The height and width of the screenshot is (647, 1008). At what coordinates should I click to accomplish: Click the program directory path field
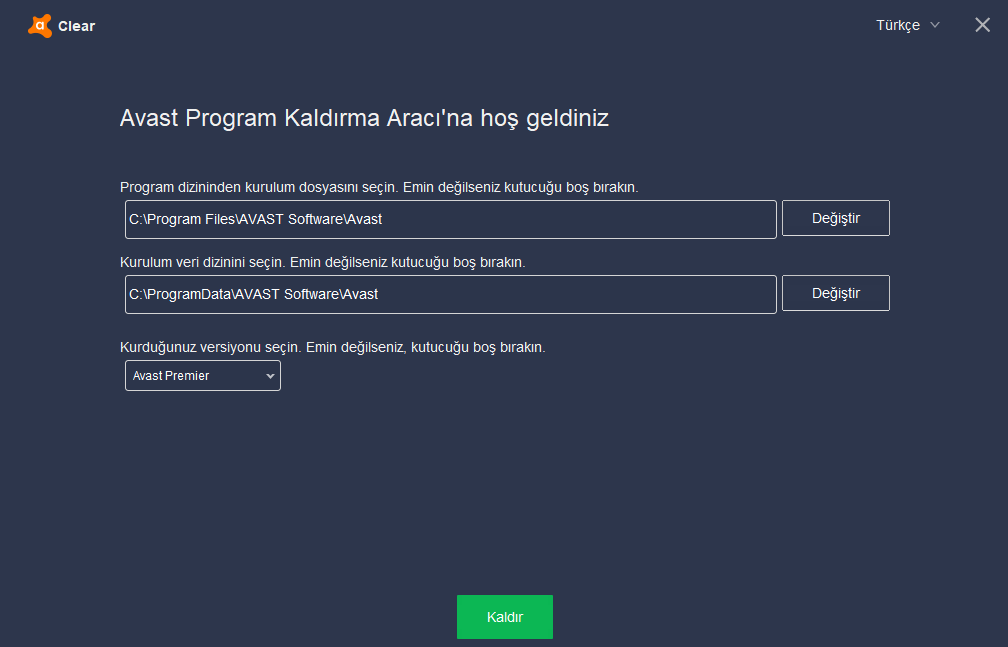pyautogui.click(x=451, y=219)
